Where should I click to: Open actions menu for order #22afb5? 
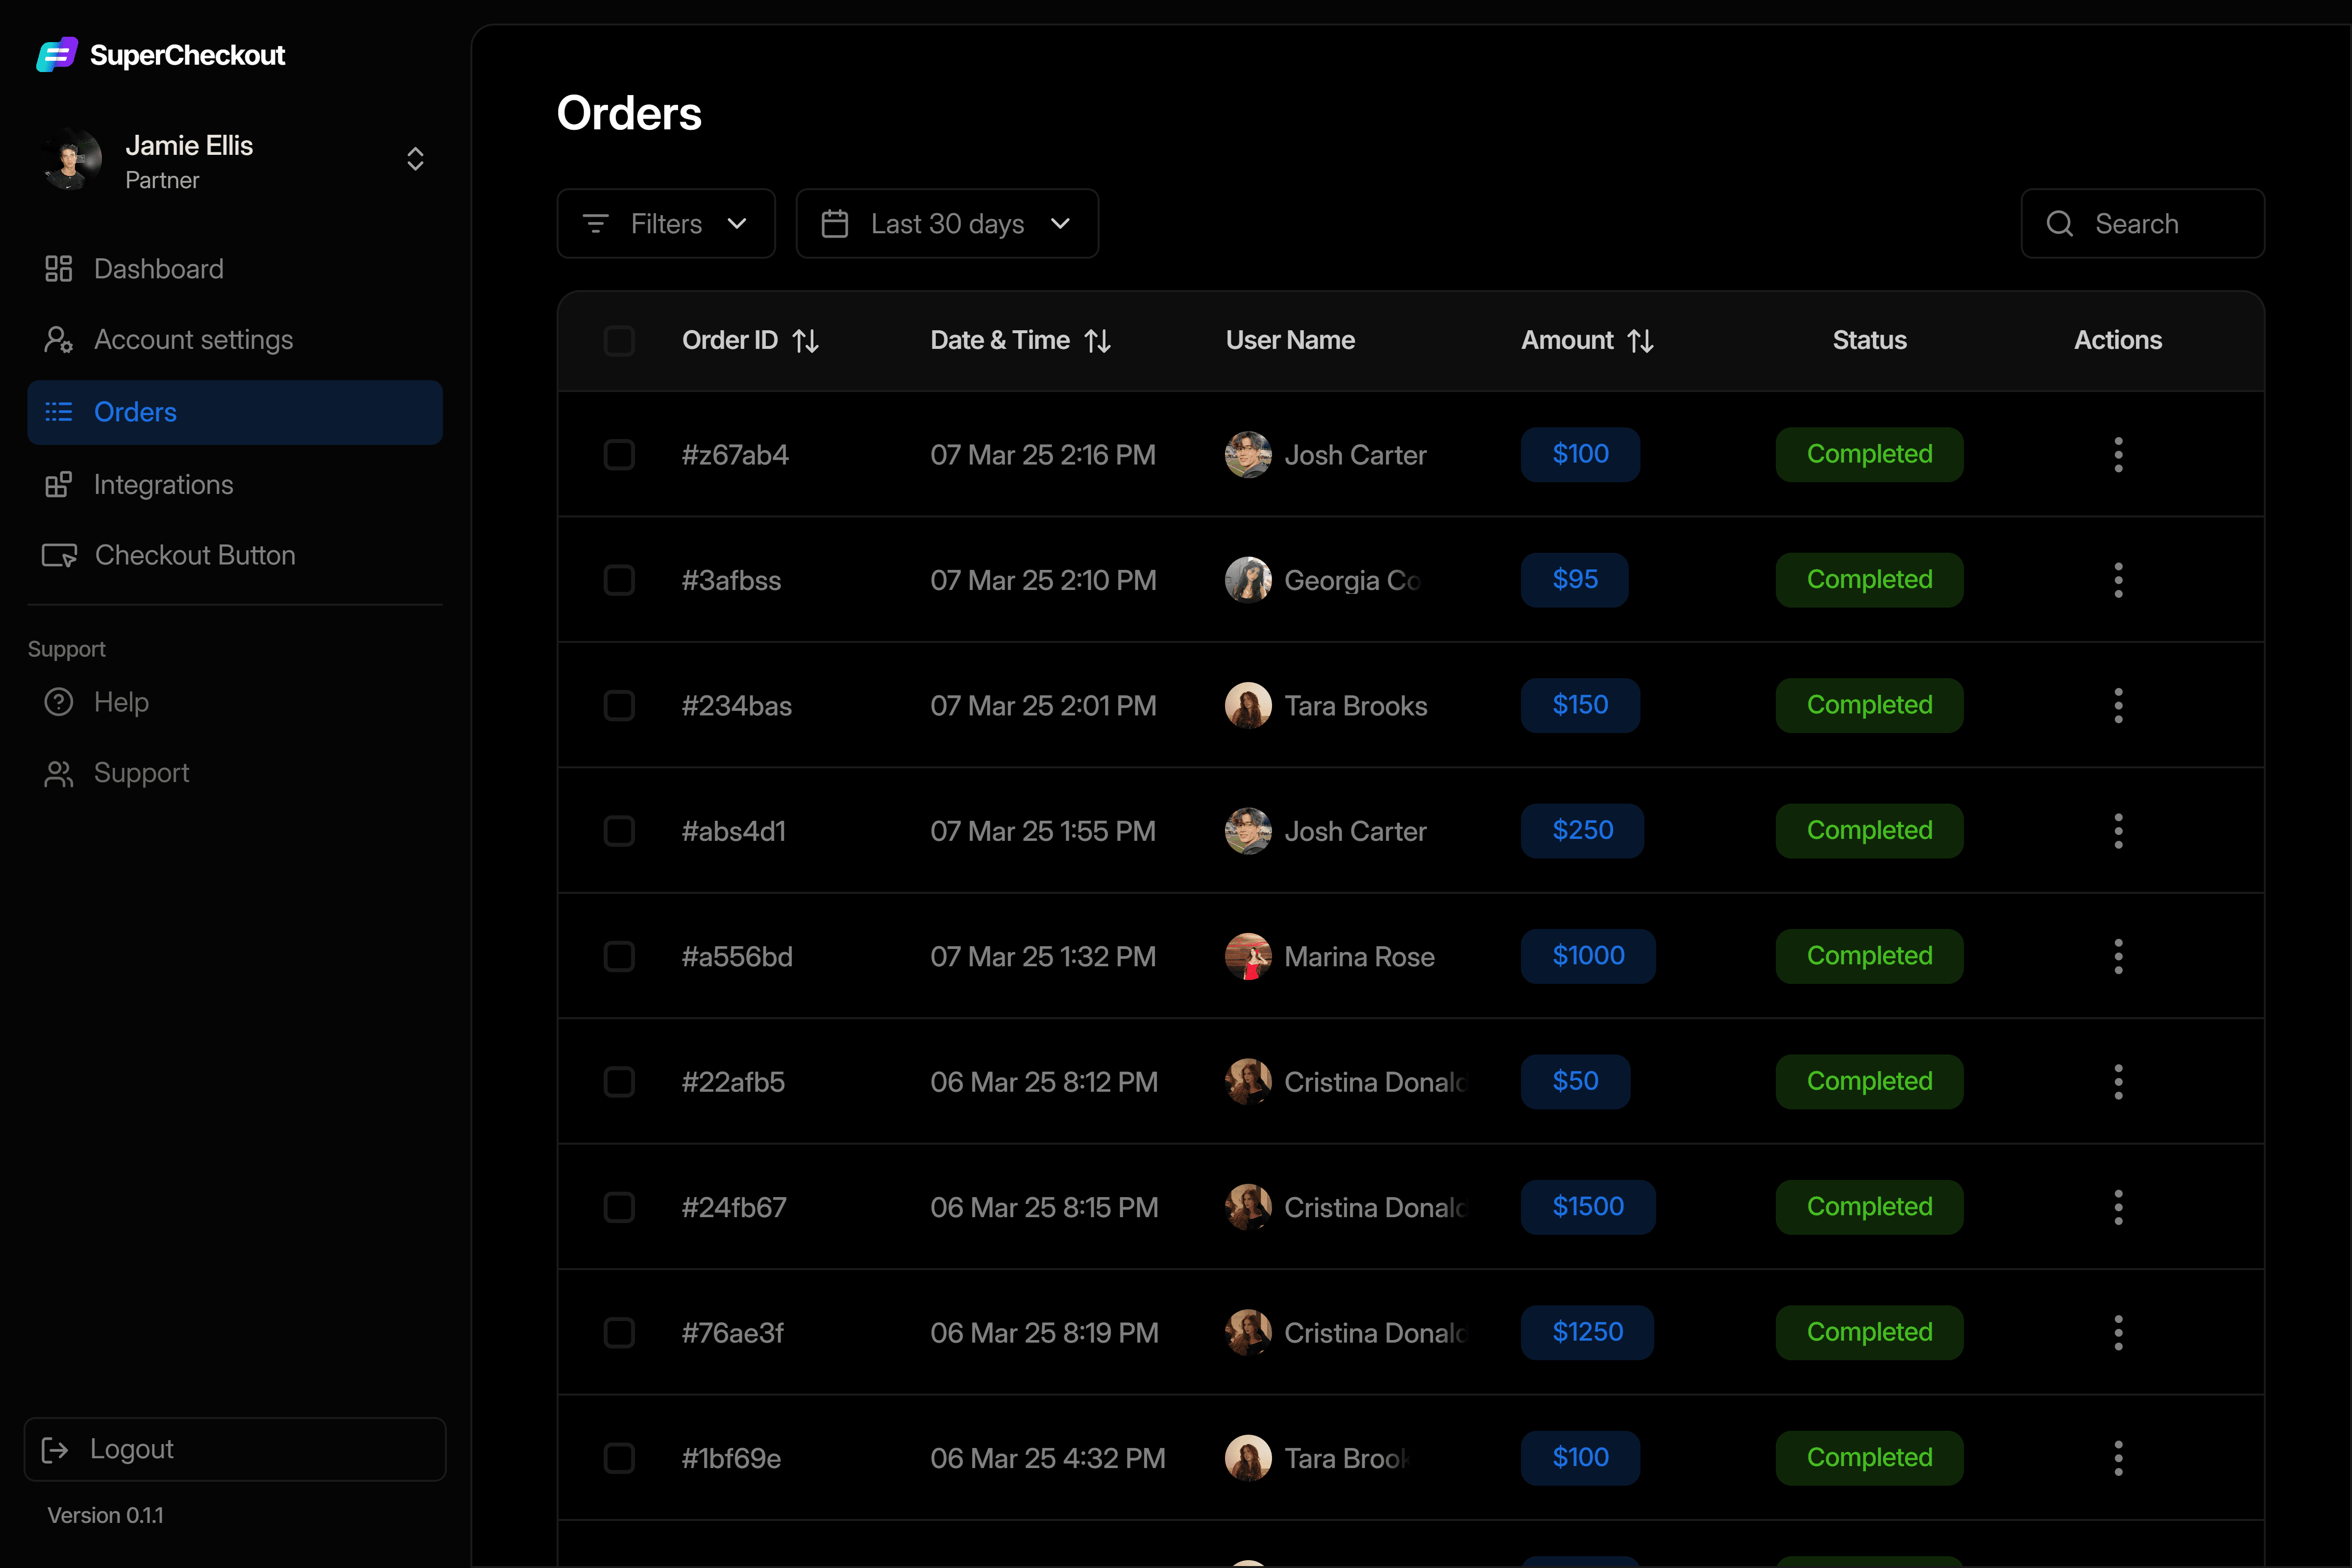click(2118, 1082)
